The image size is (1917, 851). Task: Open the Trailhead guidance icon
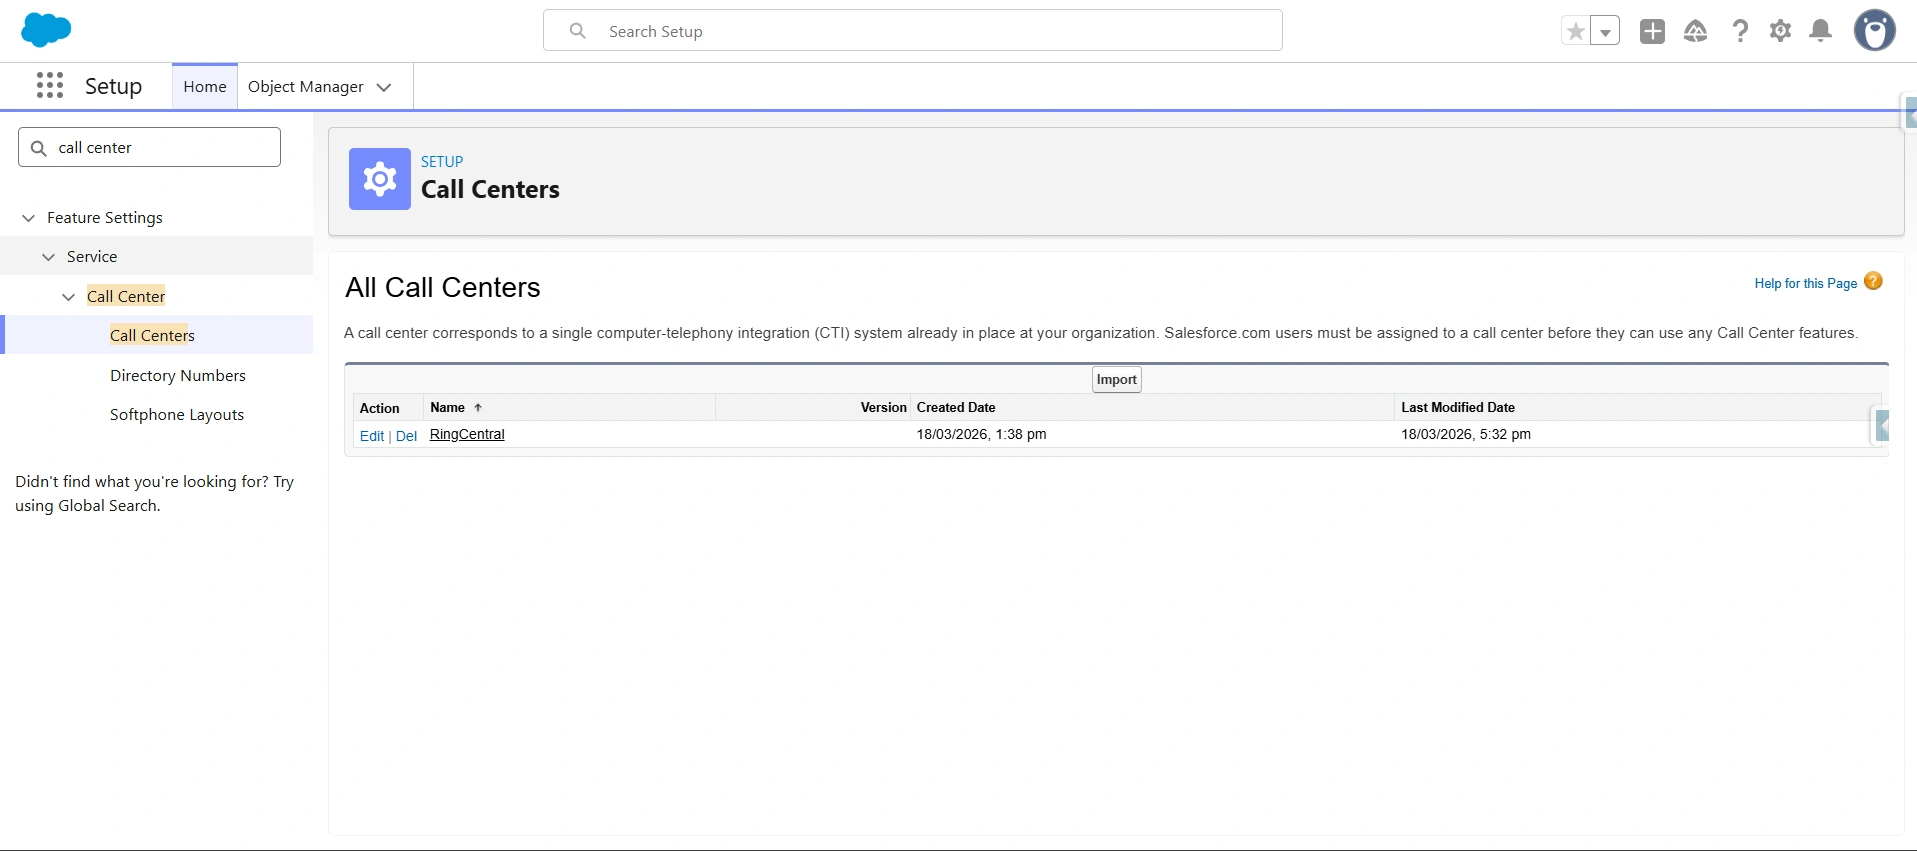point(1695,32)
